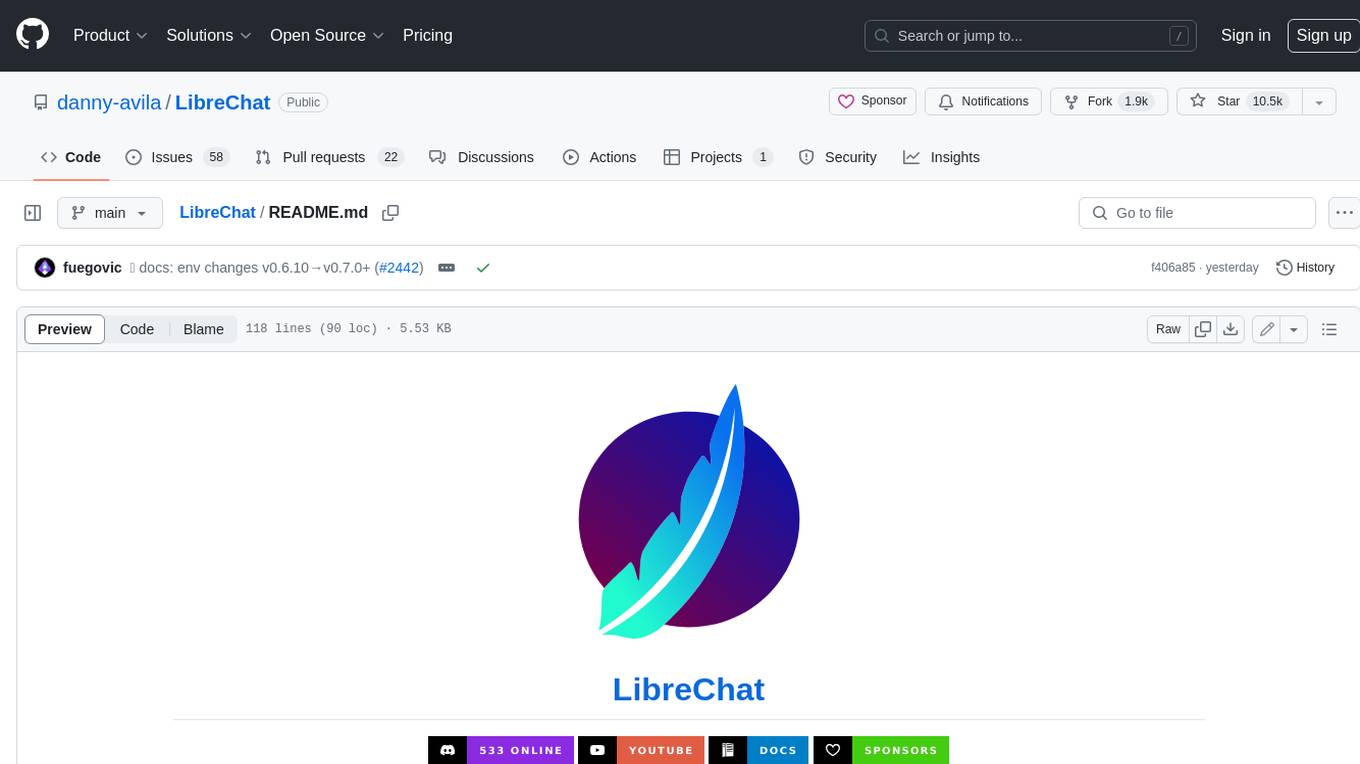Expand the Product menu
This screenshot has height=764, width=1360.
(110, 35)
